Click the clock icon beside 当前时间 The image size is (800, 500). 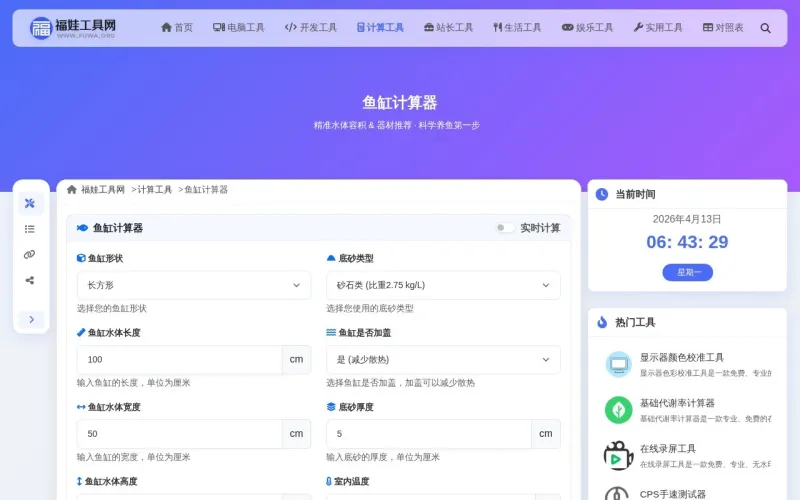(602, 194)
